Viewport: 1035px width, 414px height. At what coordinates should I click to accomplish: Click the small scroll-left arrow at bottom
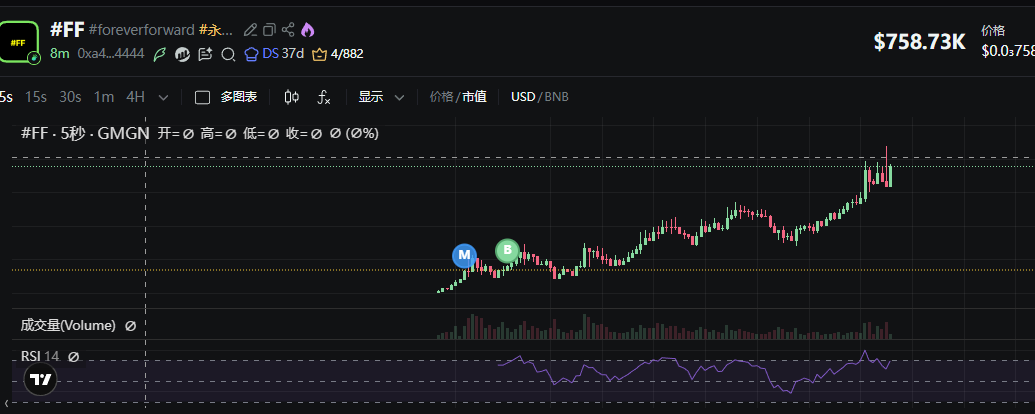7,403
